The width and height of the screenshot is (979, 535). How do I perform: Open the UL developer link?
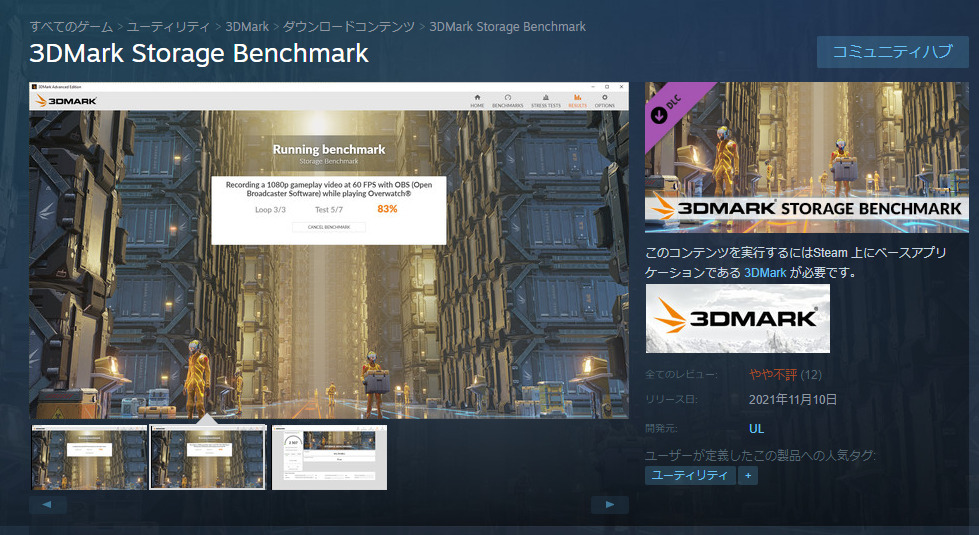756,429
